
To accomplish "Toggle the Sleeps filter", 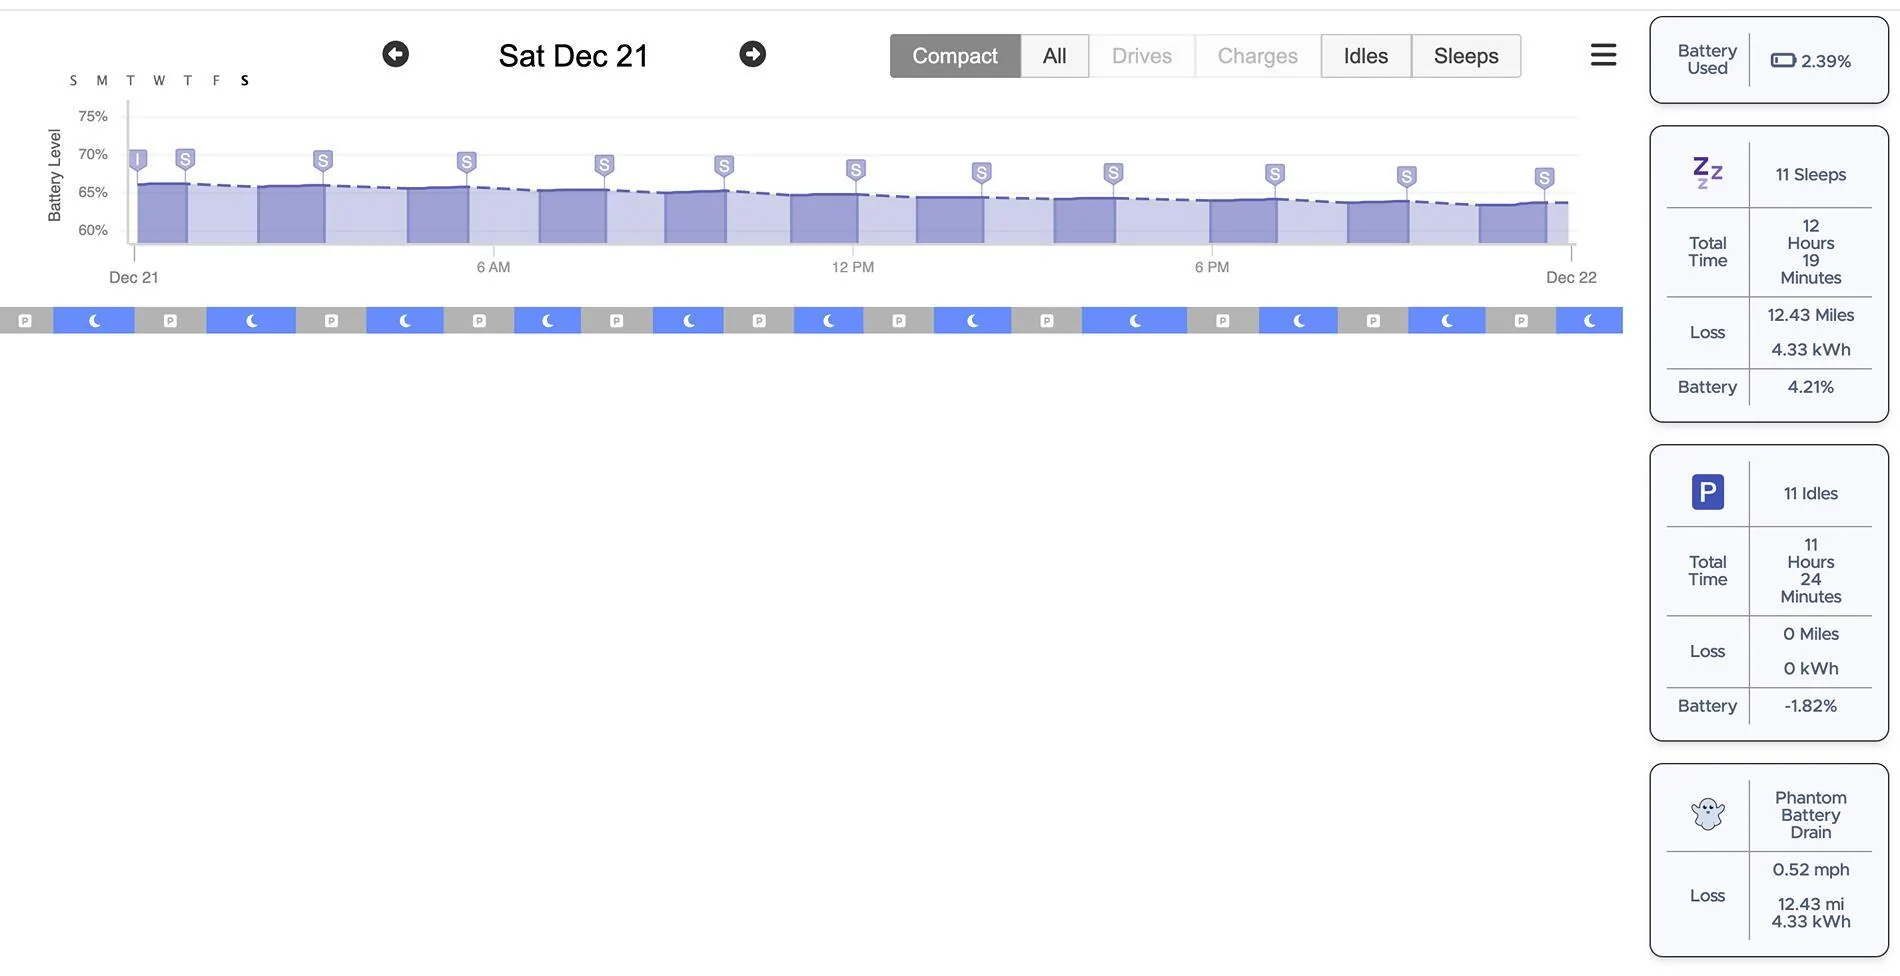I will pyautogui.click(x=1465, y=56).
